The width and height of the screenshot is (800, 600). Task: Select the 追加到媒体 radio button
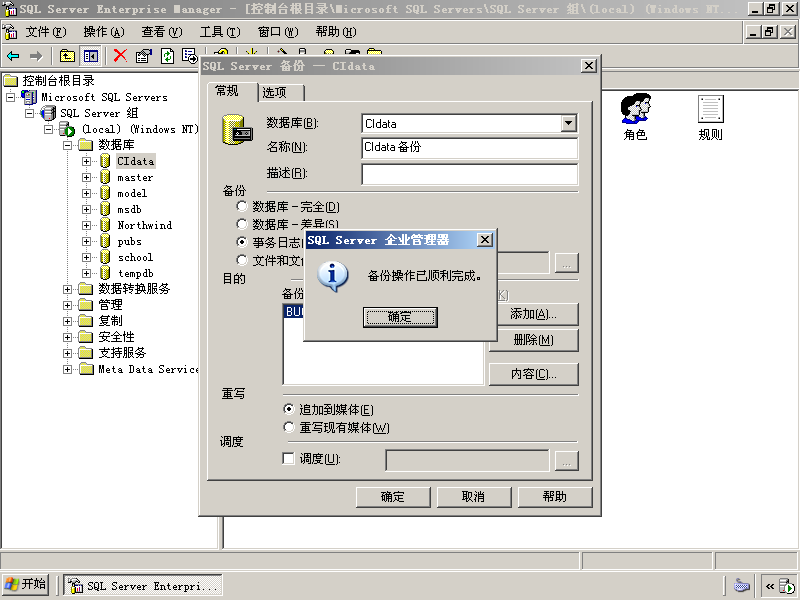pyautogui.click(x=289, y=409)
